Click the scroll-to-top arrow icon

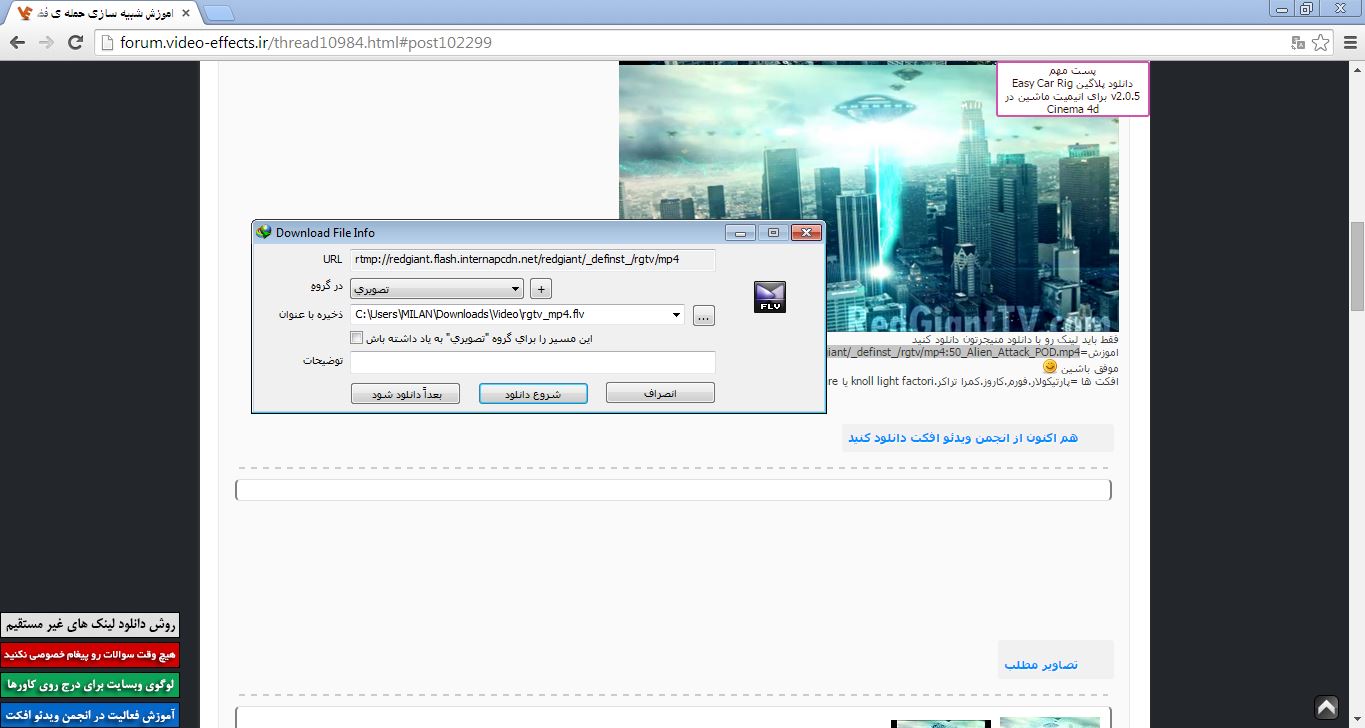pyautogui.click(x=1326, y=707)
